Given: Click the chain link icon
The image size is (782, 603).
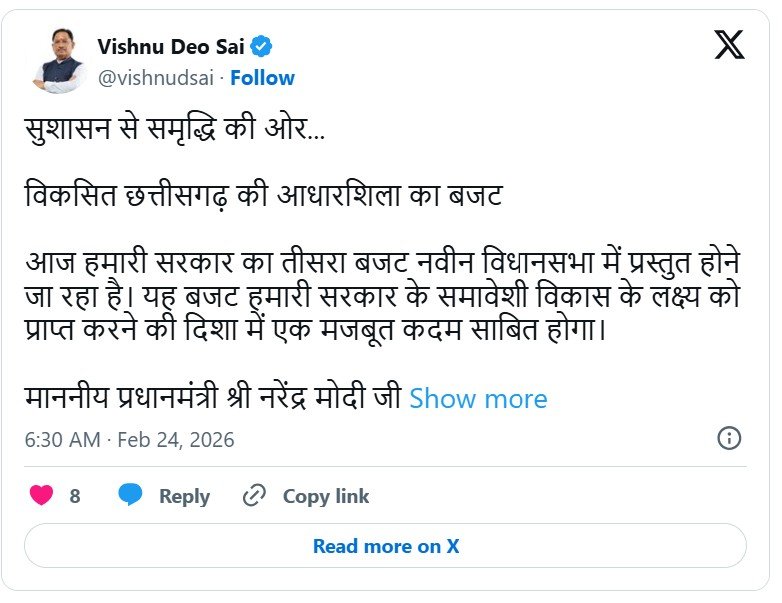Looking at the screenshot, I should pyautogui.click(x=255, y=495).
